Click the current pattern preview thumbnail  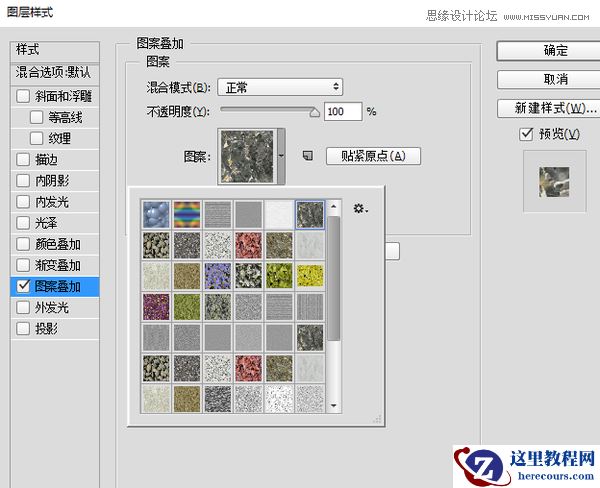pos(248,156)
